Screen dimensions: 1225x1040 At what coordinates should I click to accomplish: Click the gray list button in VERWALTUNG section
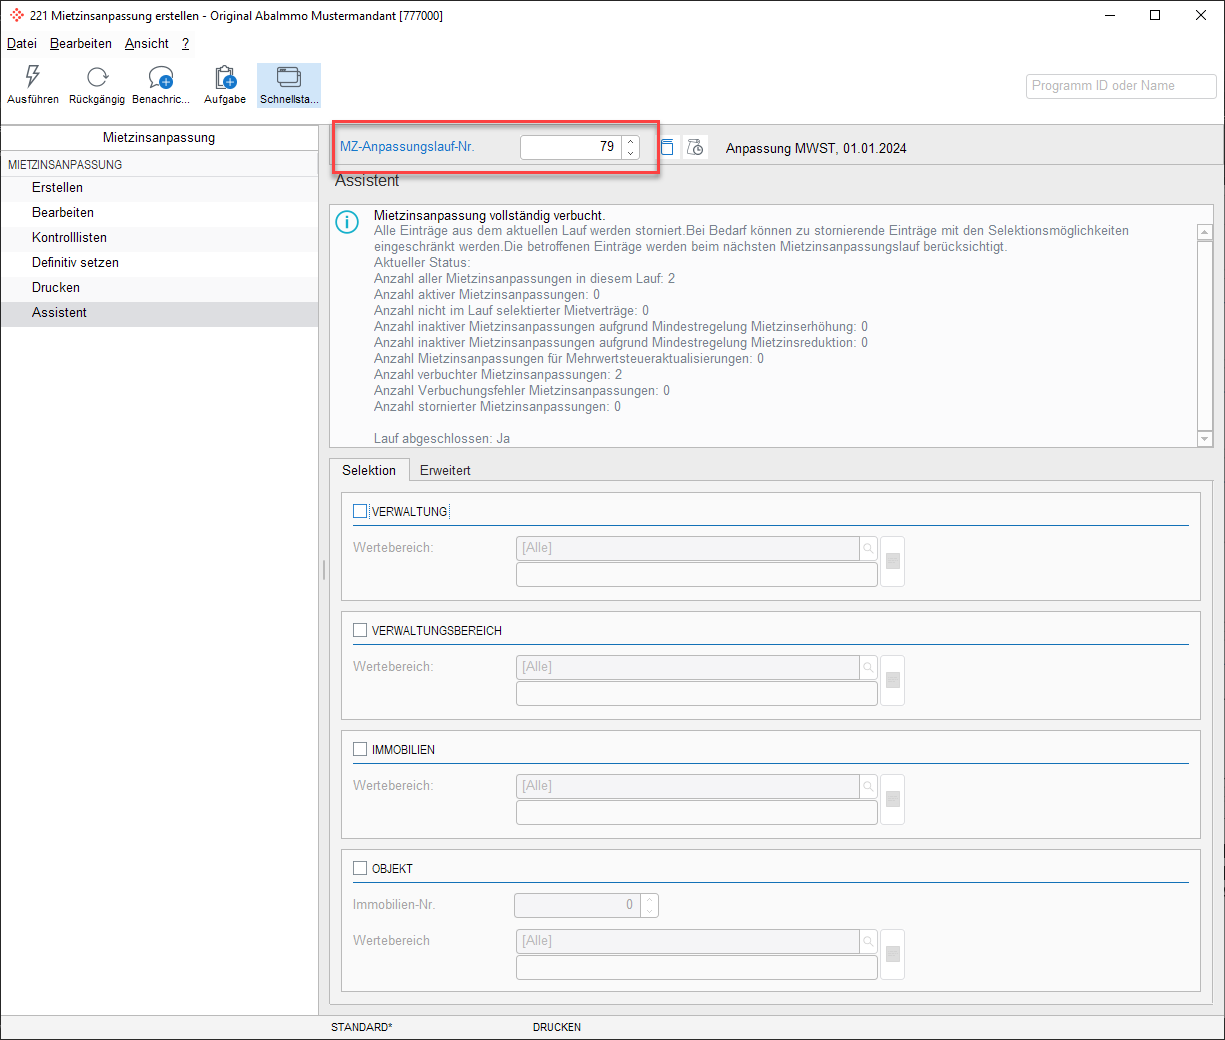[x=893, y=561]
